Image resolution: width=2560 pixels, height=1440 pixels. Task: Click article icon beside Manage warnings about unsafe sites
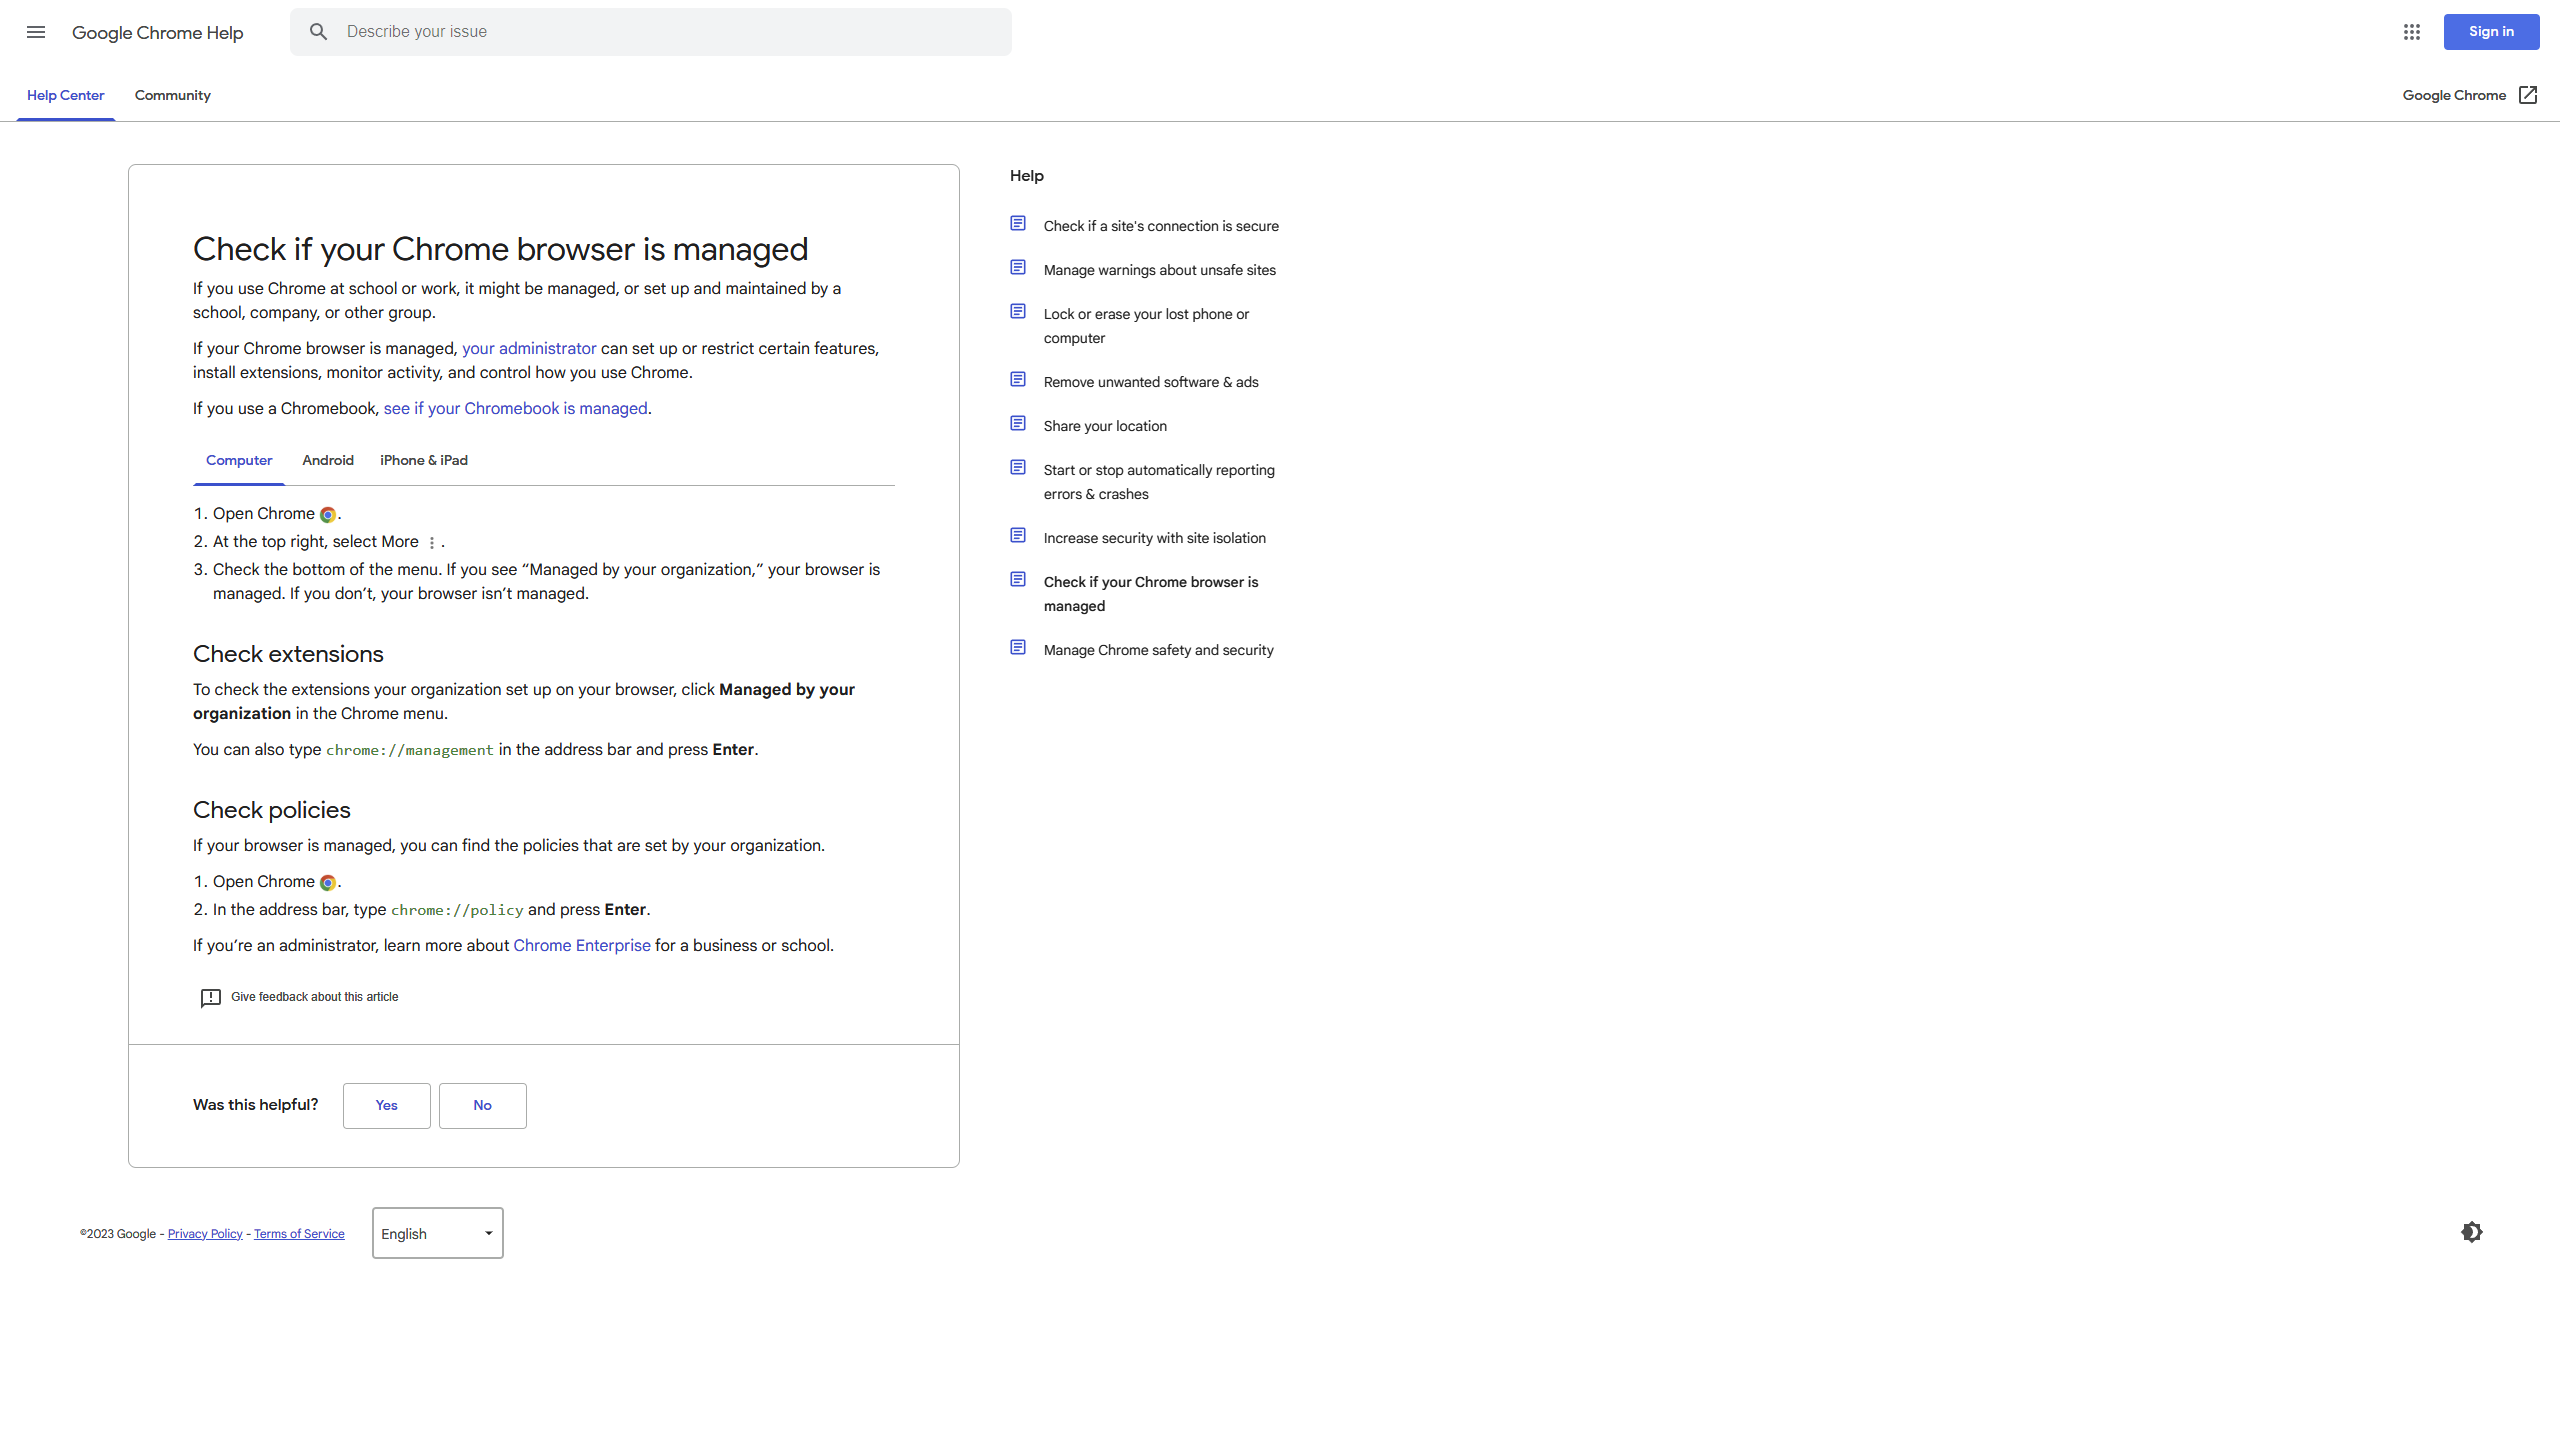[x=1018, y=268]
